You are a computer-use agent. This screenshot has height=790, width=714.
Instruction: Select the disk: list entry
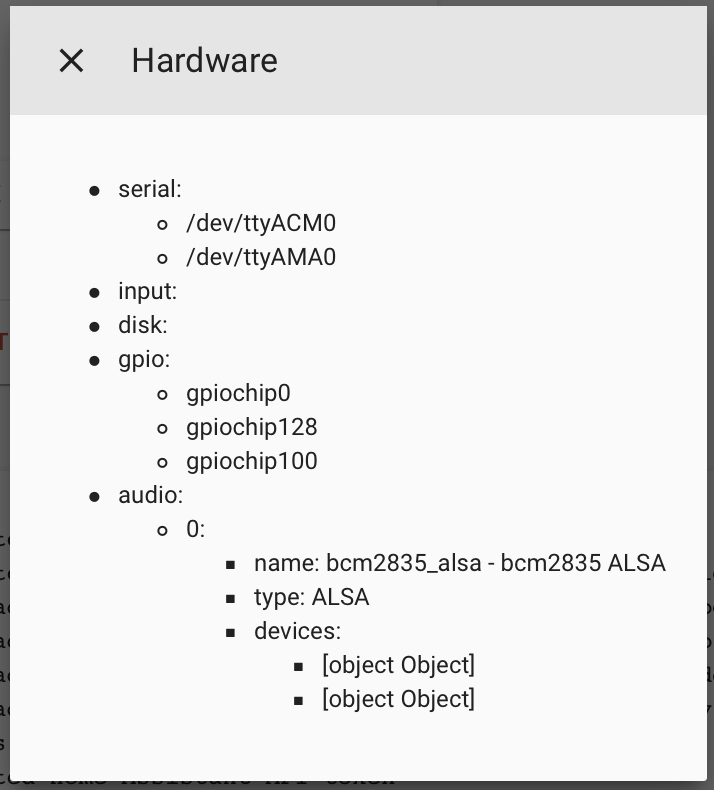tap(143, 325)
